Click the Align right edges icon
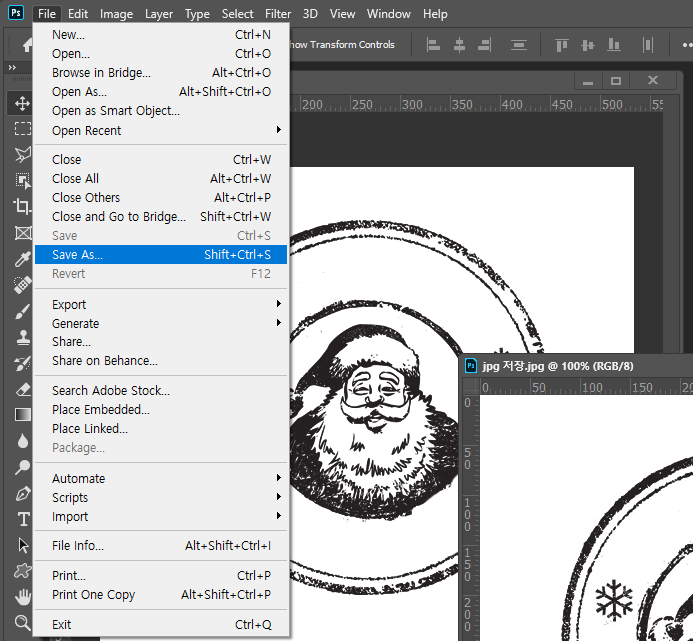Image resolution: width=693 pixels, height=641 pixels. pos(484,45)
